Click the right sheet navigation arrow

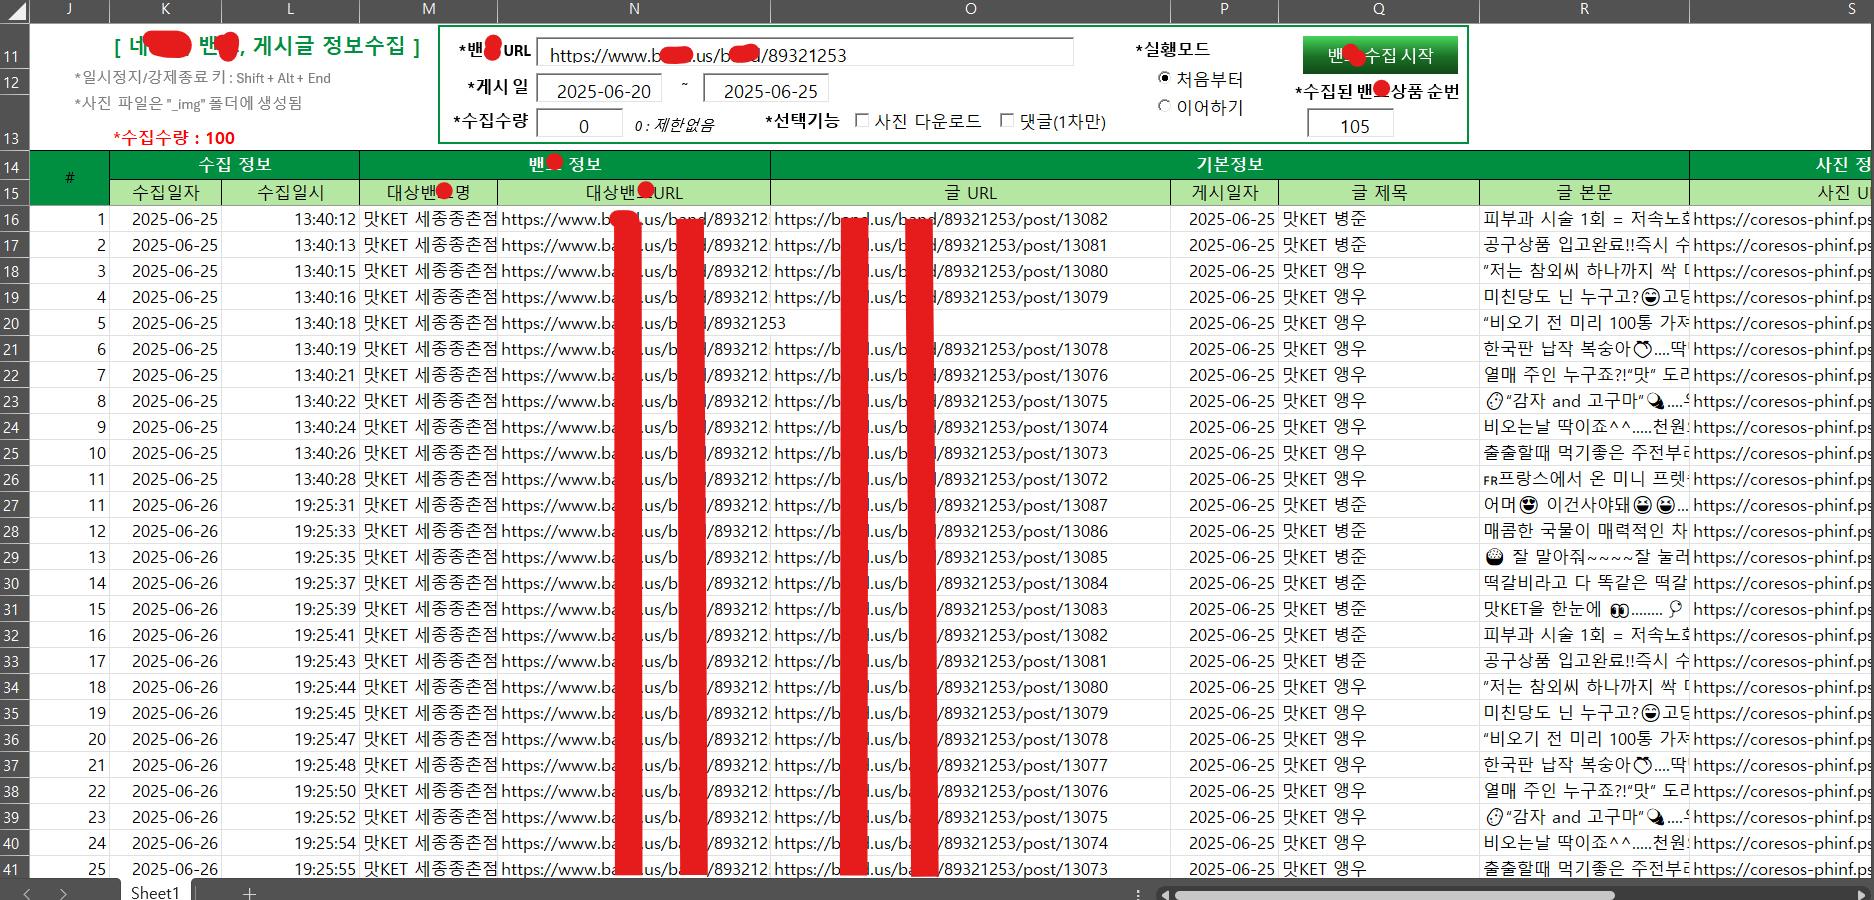tap(62, 893)
